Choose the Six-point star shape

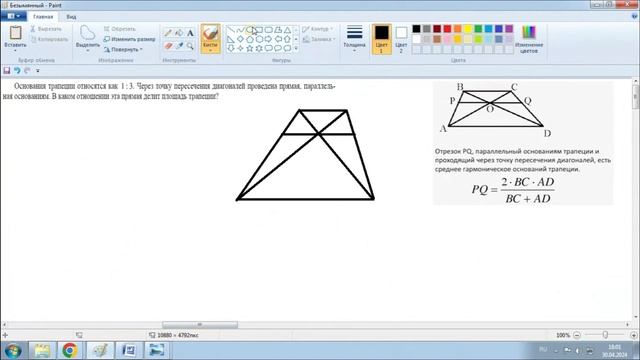point(259,48)
